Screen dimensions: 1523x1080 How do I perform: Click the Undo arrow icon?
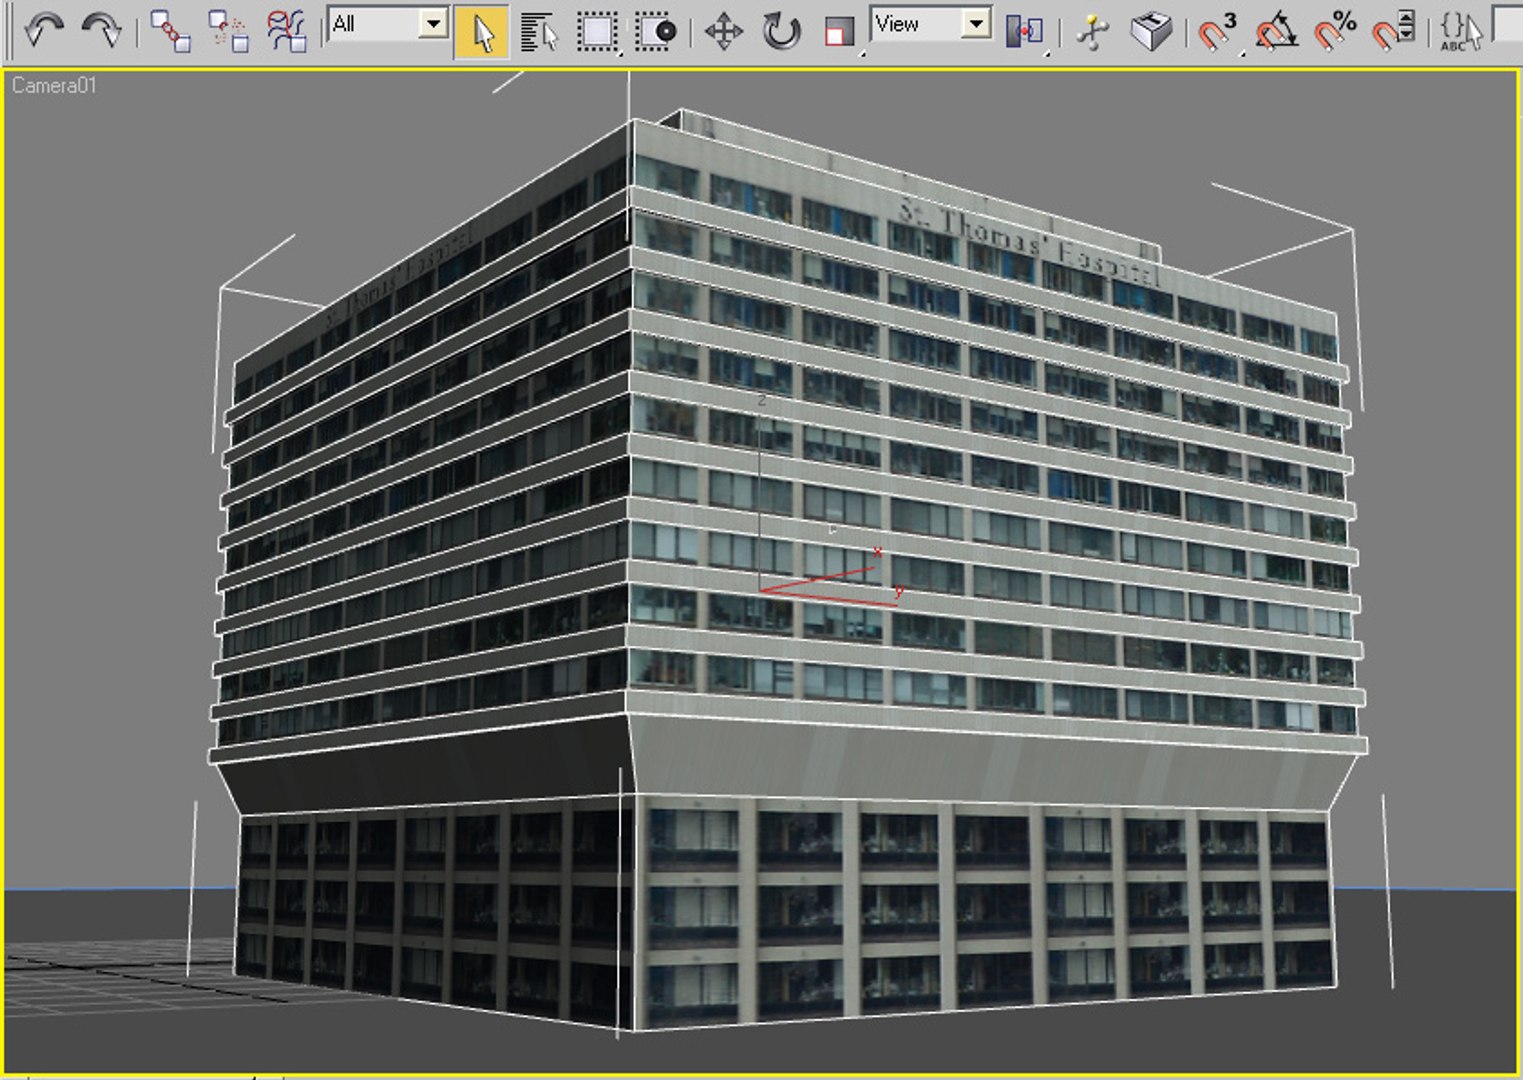(x=43, y=30)
